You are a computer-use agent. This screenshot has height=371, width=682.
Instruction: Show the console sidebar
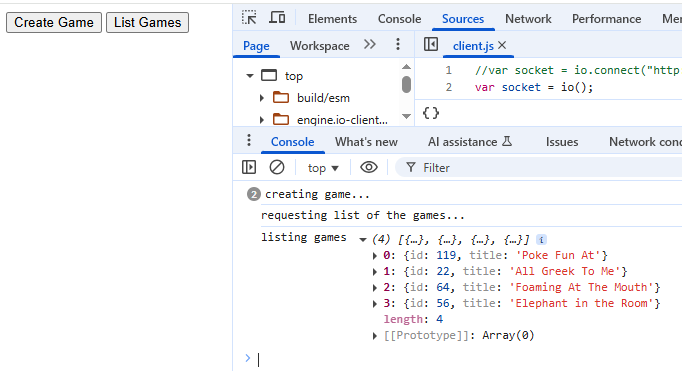coord(249,167)
